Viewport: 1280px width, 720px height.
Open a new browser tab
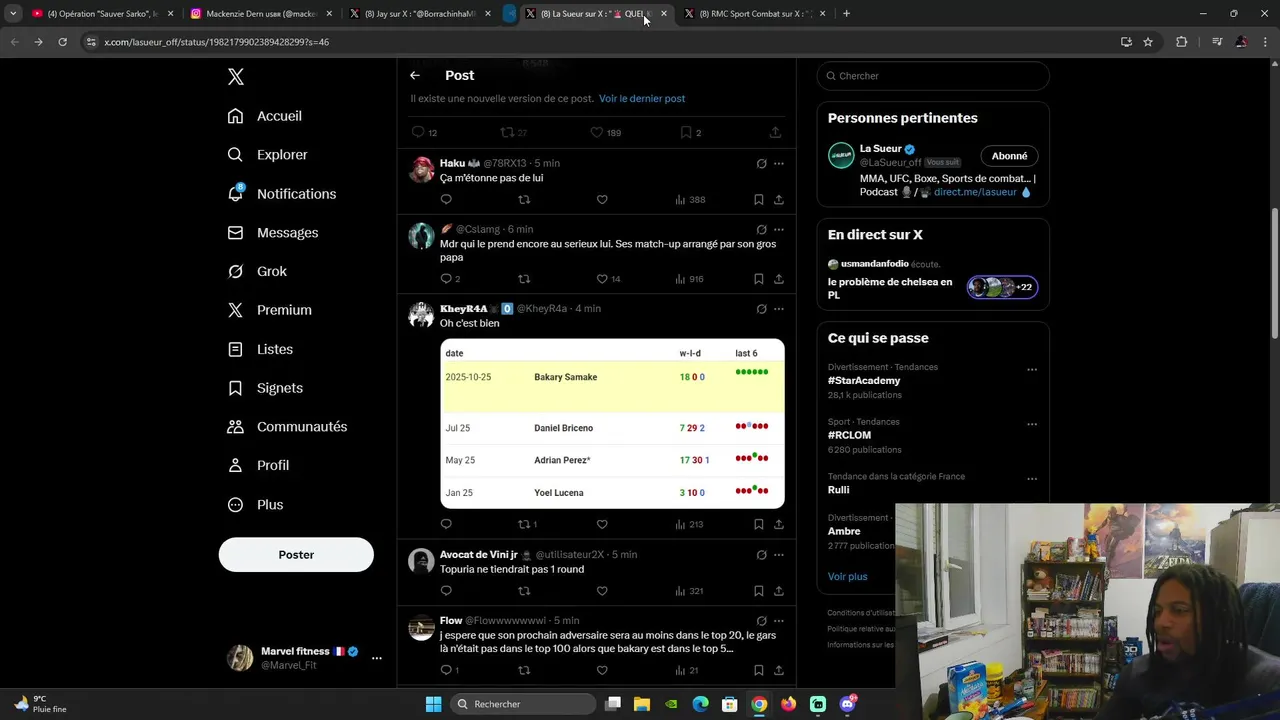(846, 14)
